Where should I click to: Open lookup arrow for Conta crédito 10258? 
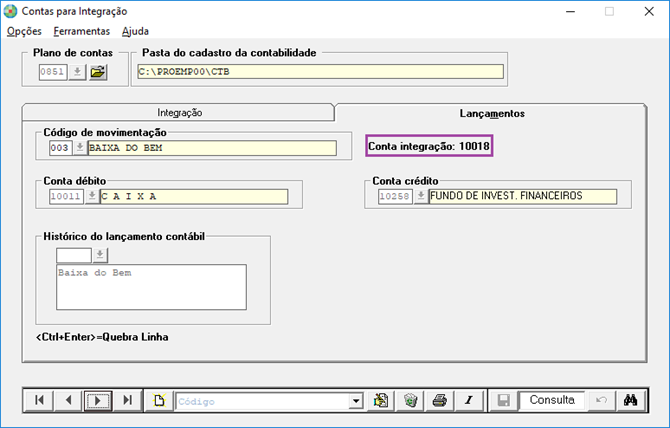tap(421, 196)
